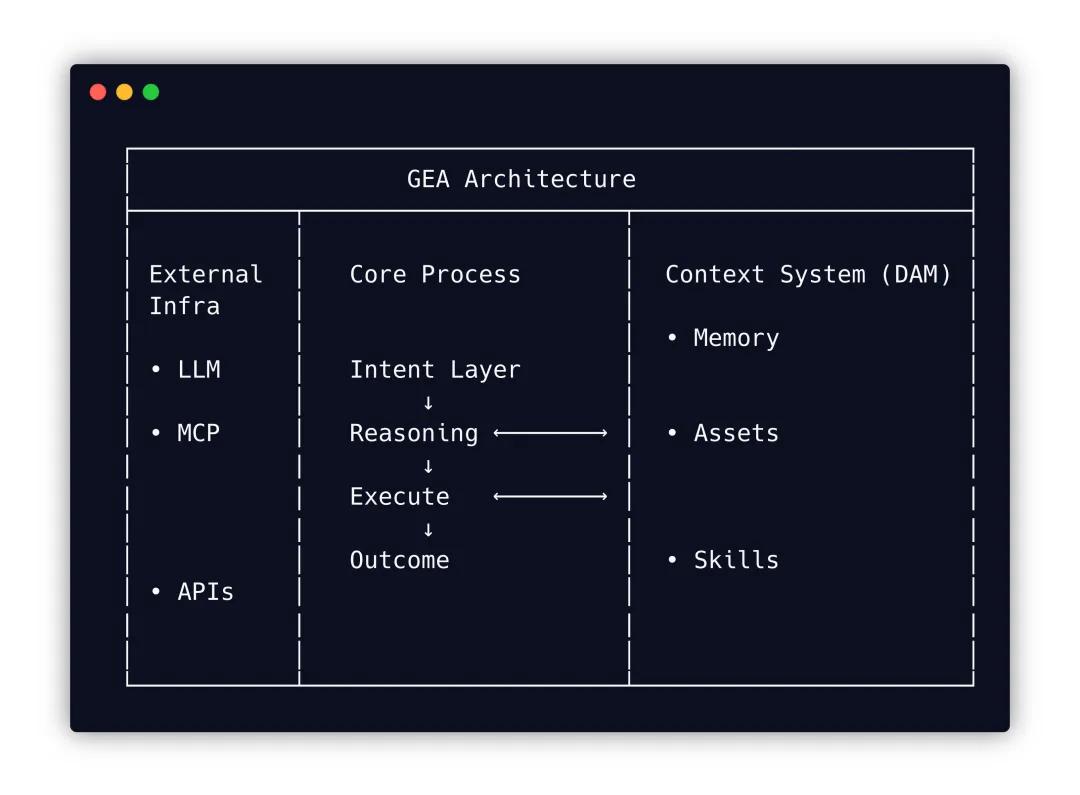
Task: Click the down arrow below Intent Layer
Action: (428, 402)
